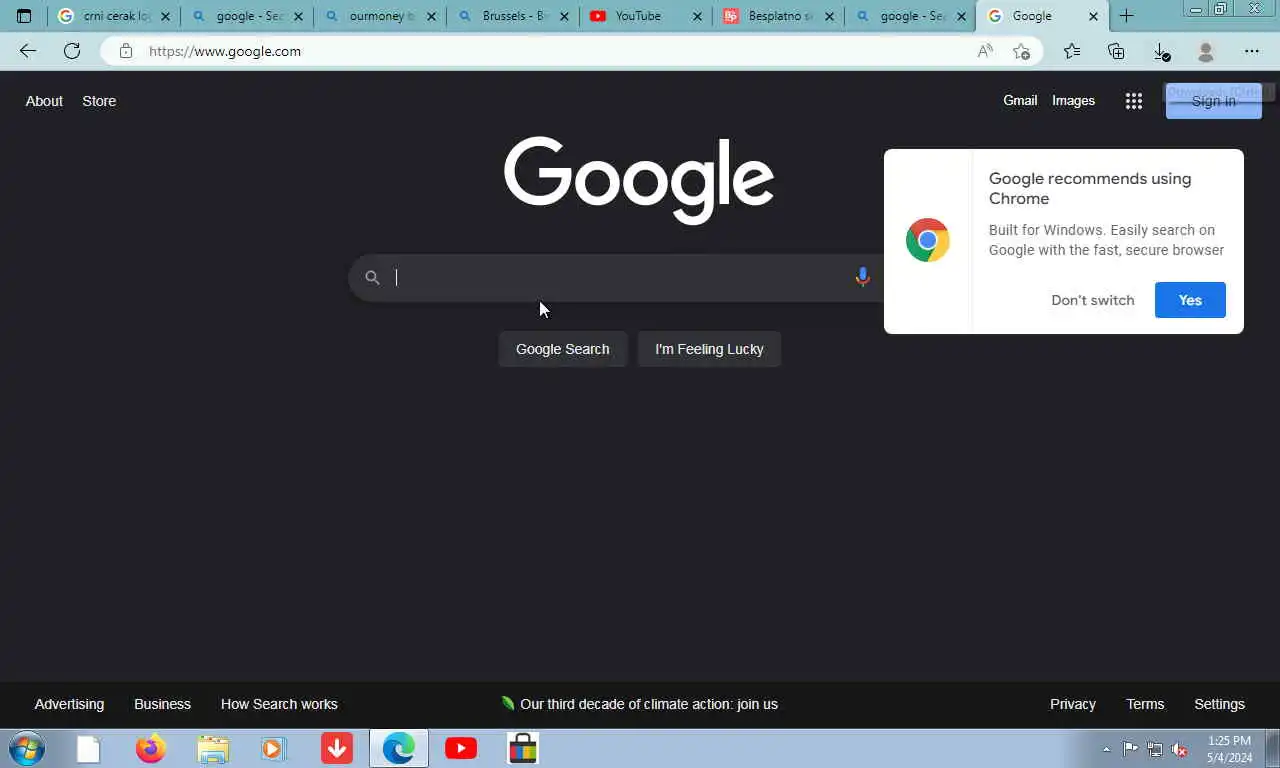Switch to Microsoft Edge in the taskbar

pos(399,748)
